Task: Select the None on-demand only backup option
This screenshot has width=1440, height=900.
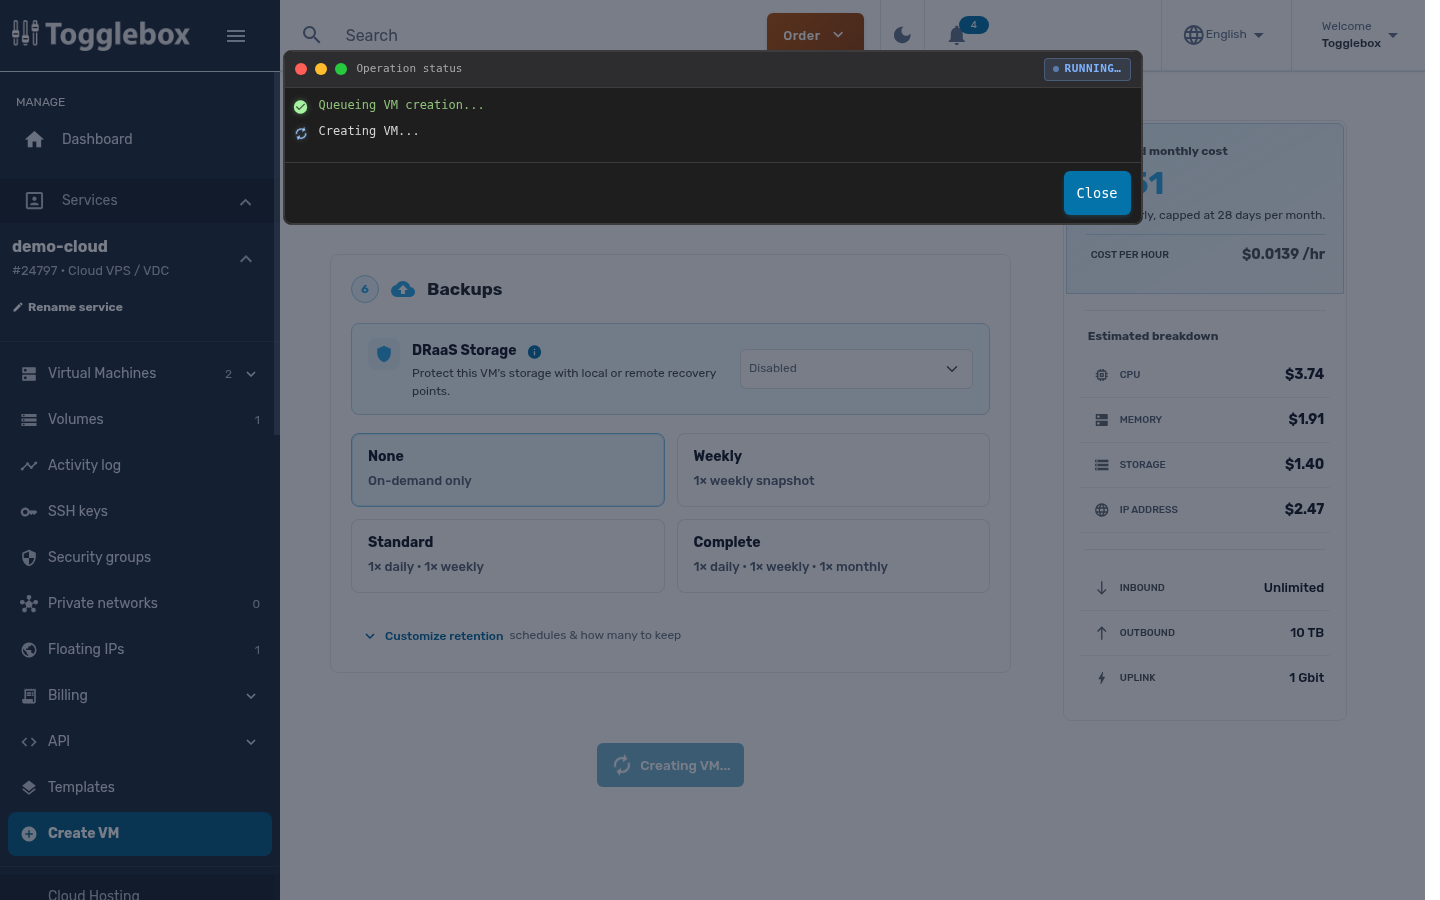Action: [x=508, y=470]
